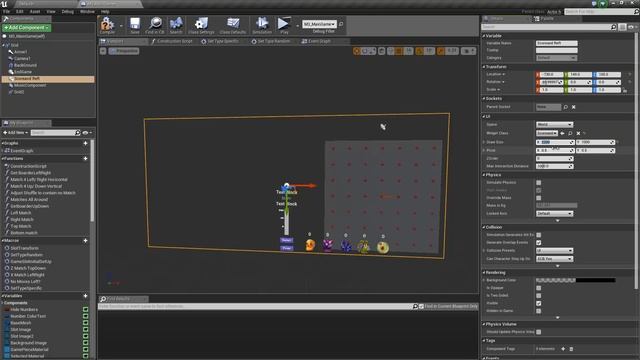Select the SlotTransform macro
Viewport: 640px width, 360px height.
click(x=24, y=248)
